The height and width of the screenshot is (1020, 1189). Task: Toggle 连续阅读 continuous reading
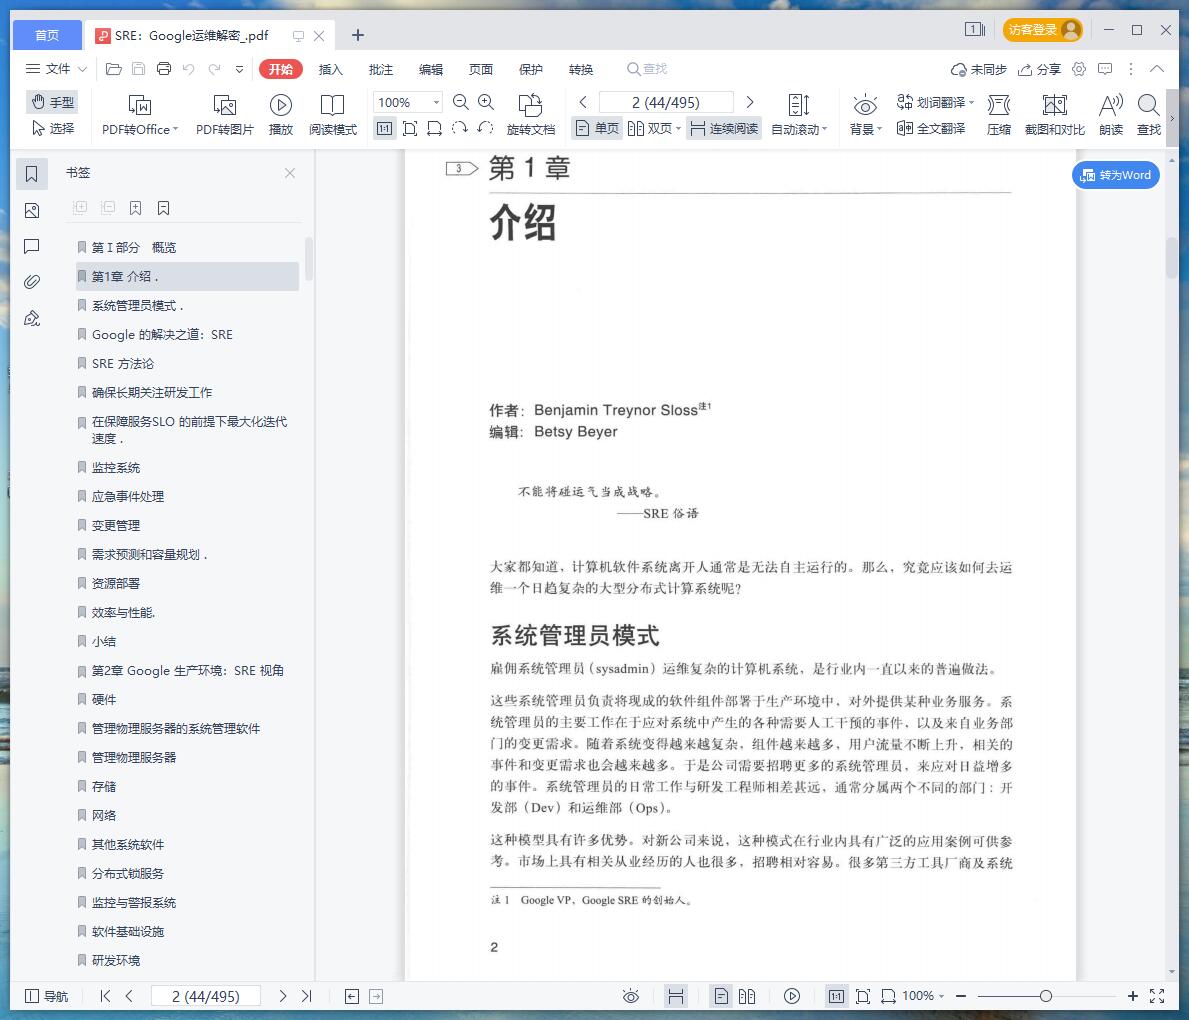[x=724, y=128]
